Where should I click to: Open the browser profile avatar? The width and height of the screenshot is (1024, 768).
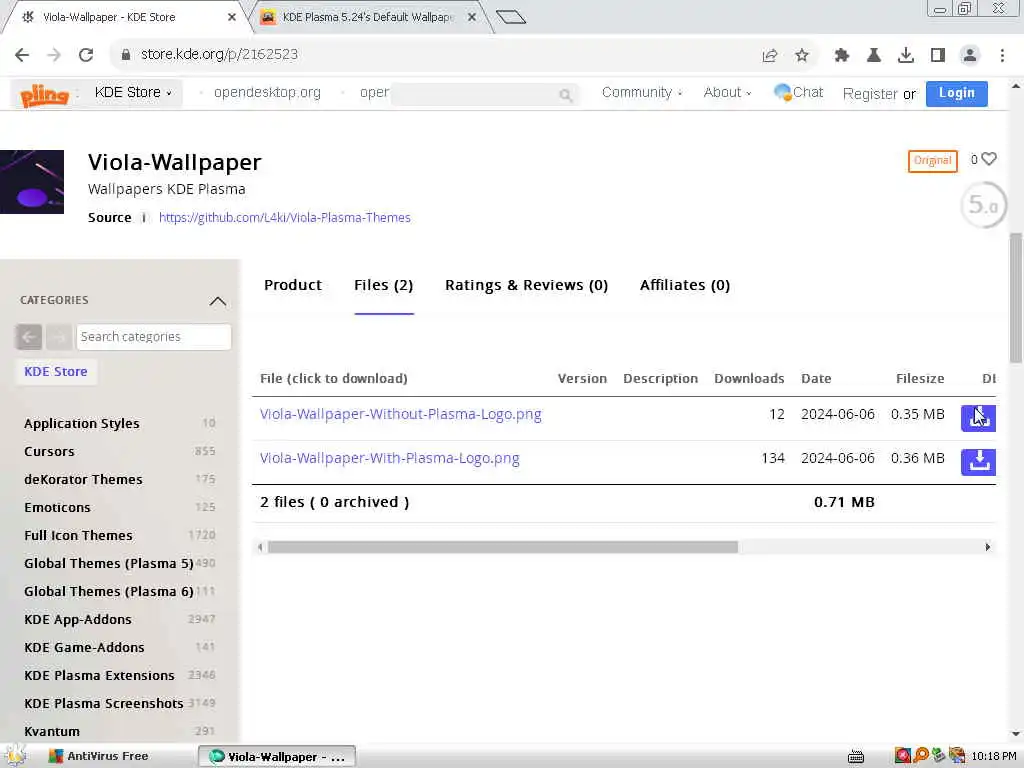pyautogui.click(x=970, y=56)
